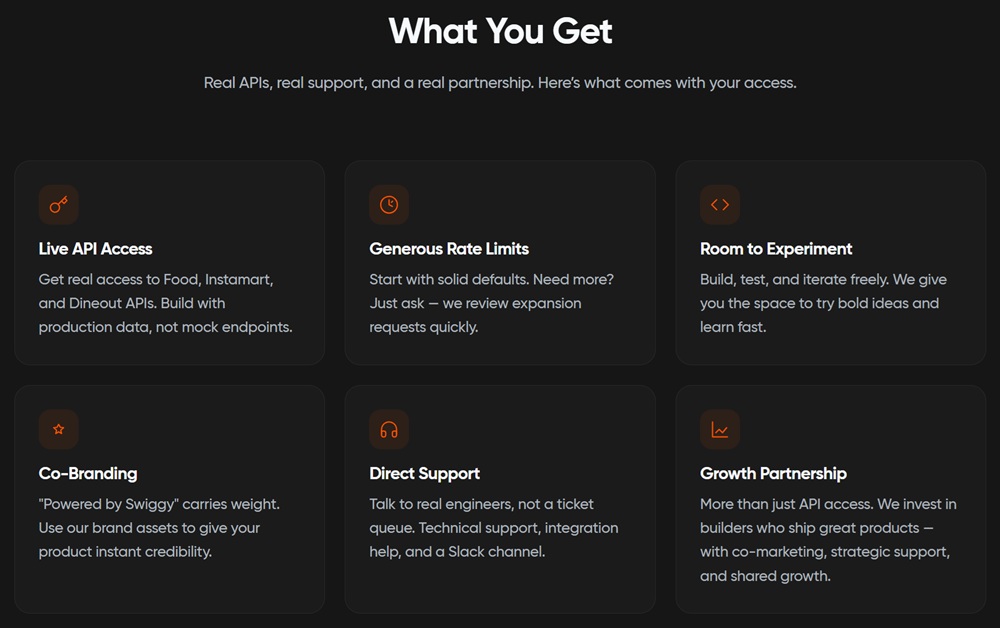The height and width of the screenshot is (628, 1000).
Task: Click the star icon for Co-Branding
Action: click(x=59, y=430)
